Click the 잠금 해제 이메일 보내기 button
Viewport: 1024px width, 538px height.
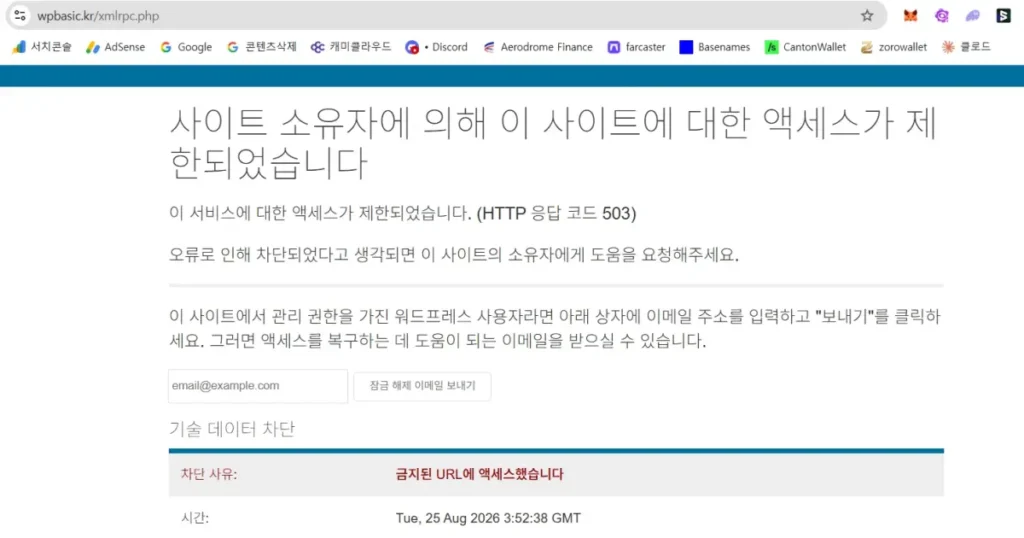423,386
